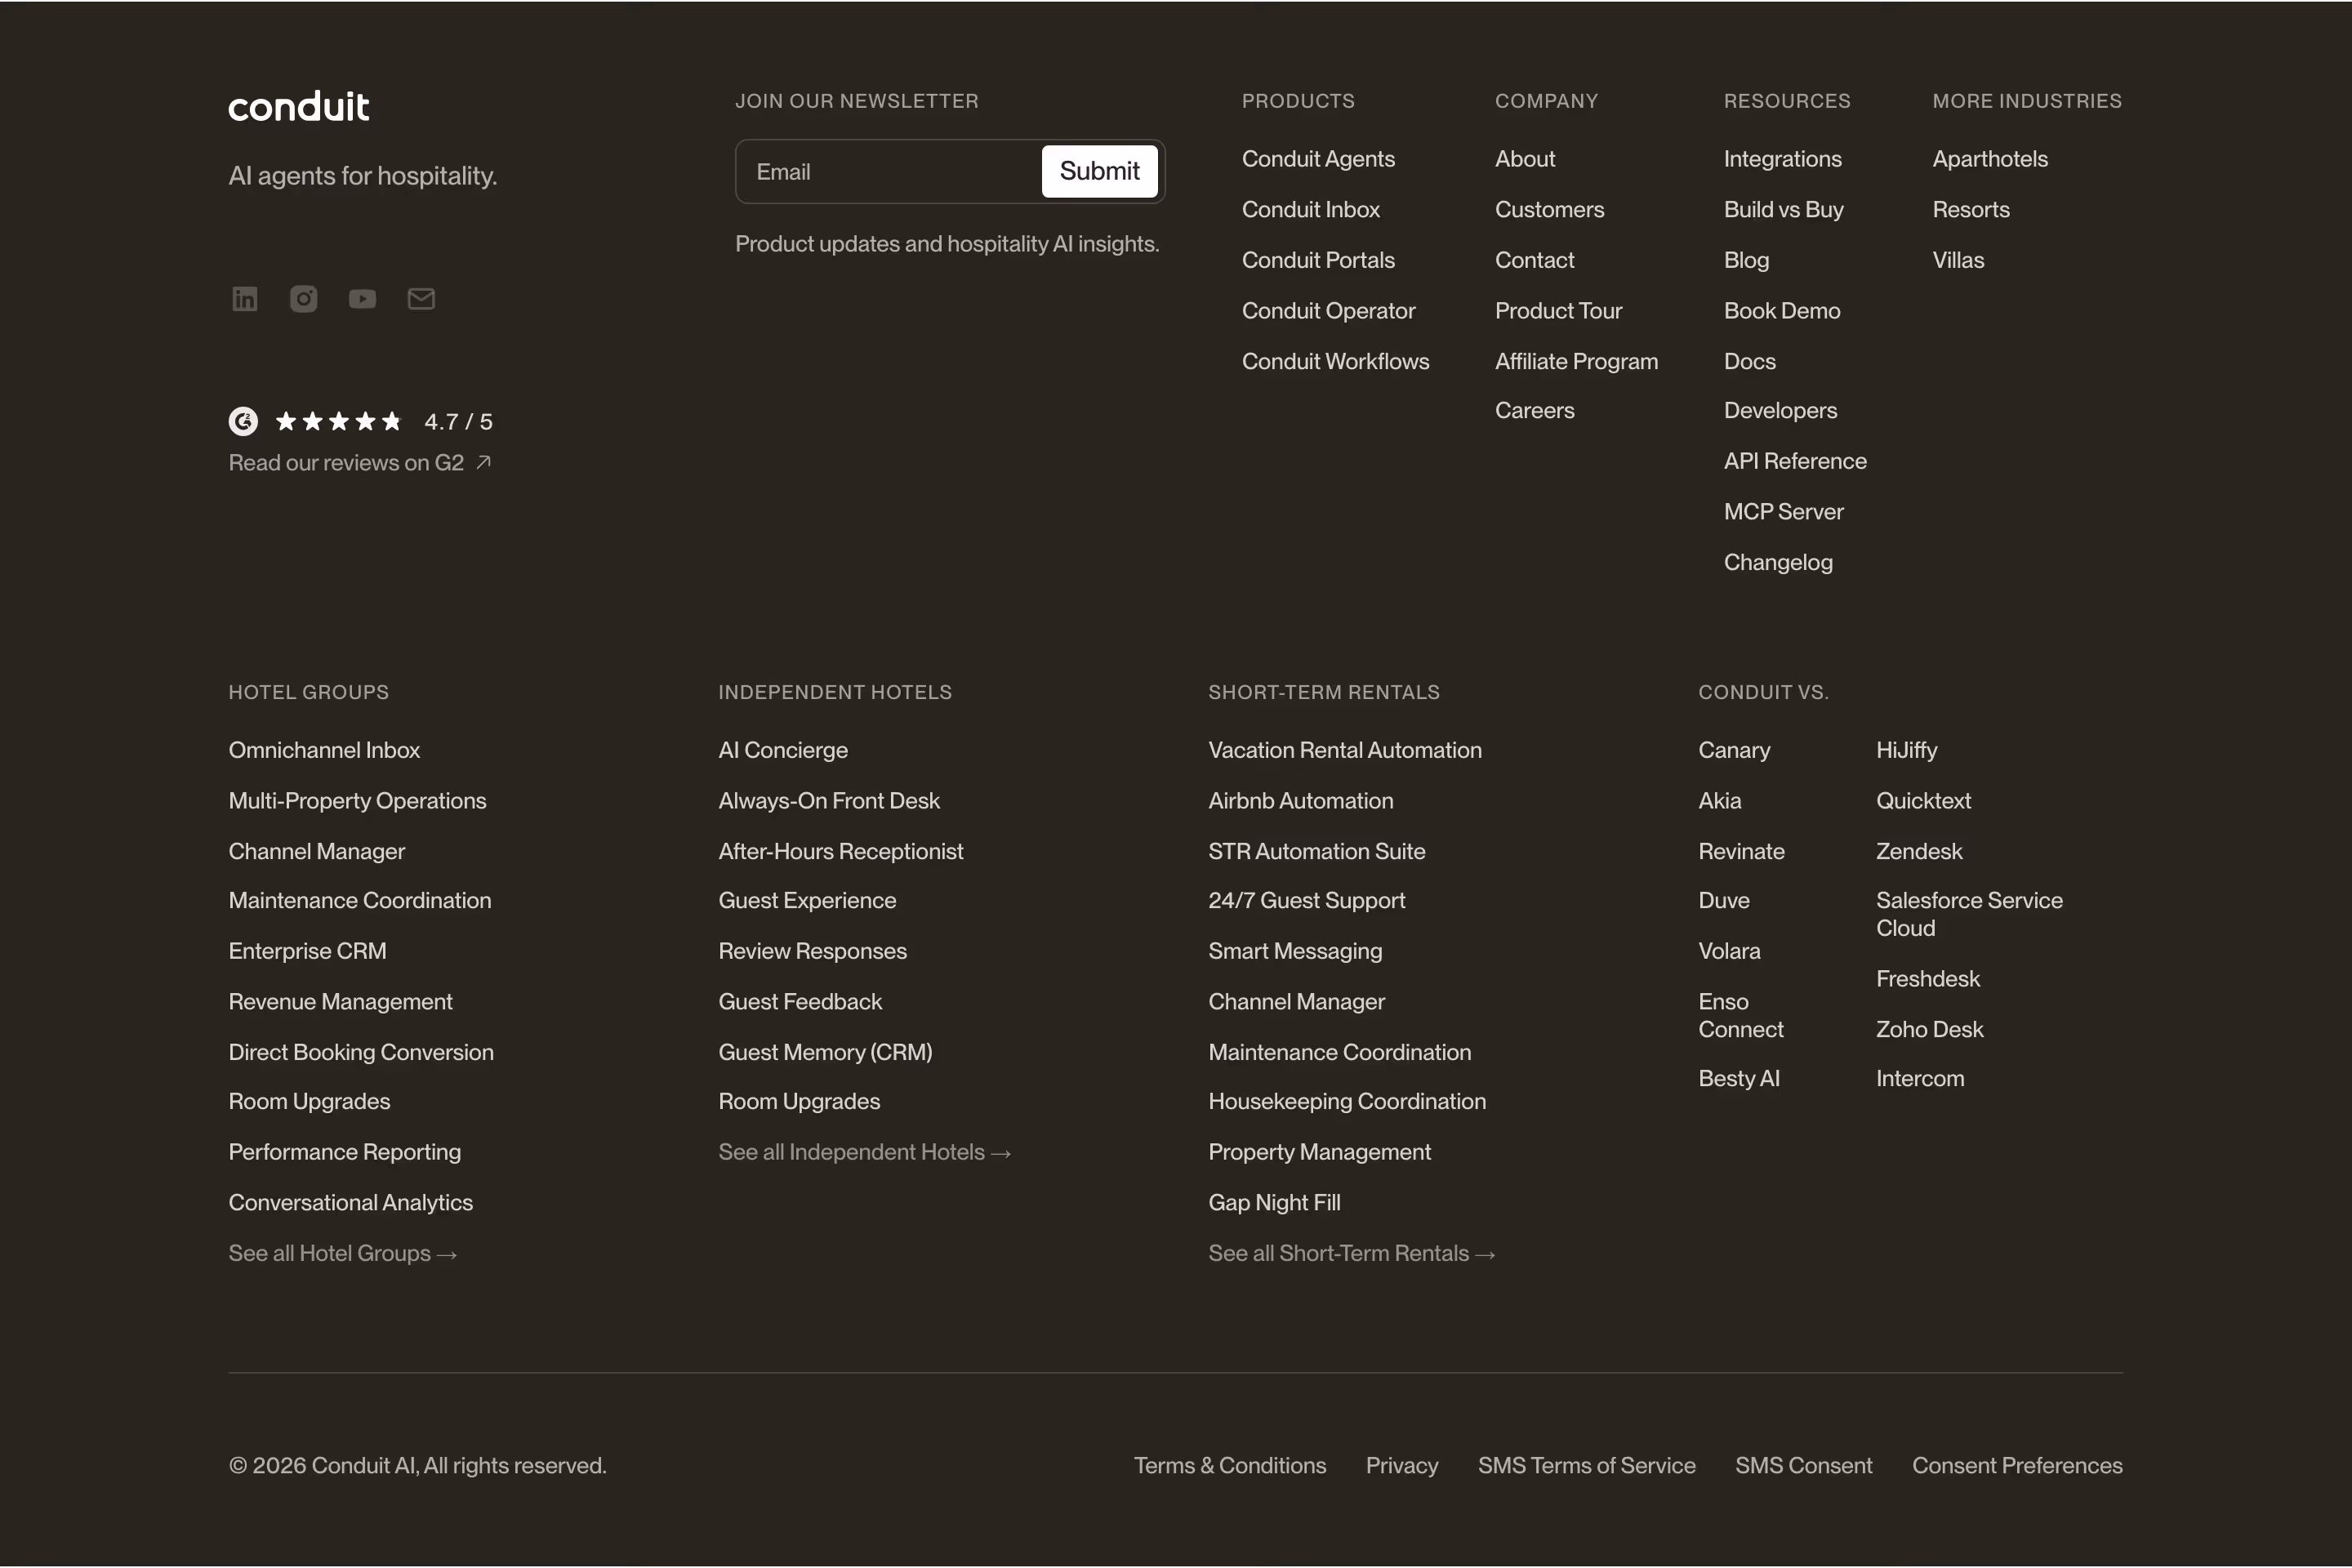Viewport: 2352px width, 1568px height.
Task: Open Guest Memory (CRM) link
Action: click(825, 1053)
